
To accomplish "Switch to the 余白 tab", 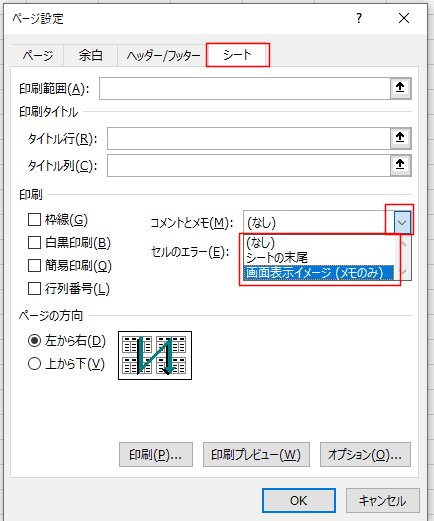I will point(90,55).
